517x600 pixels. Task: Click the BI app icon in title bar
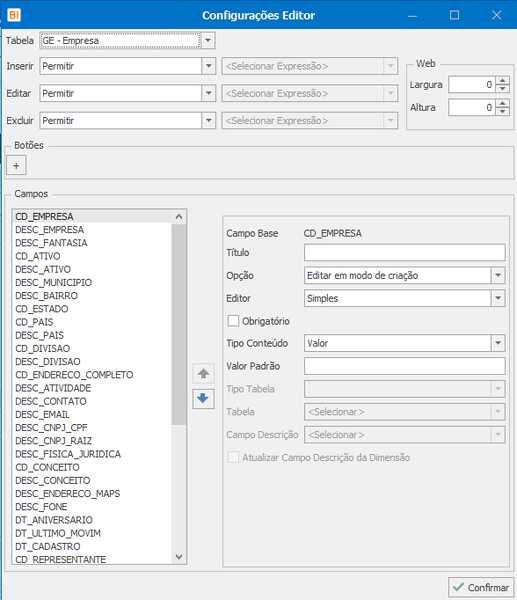pyautogui.click(x=14, y=15)
